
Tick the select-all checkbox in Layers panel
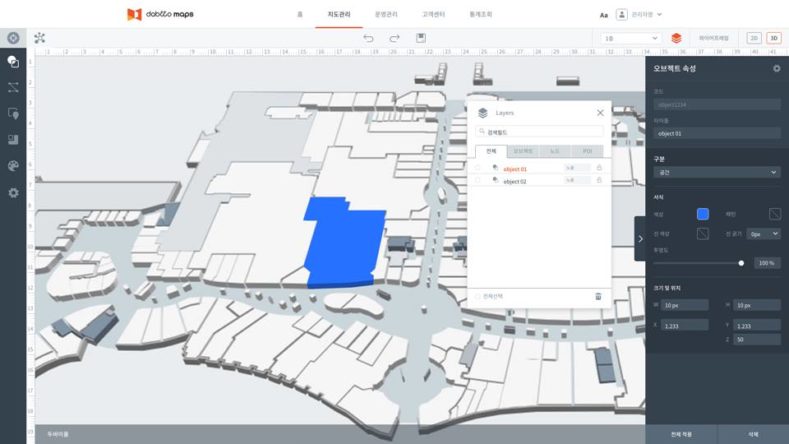(x=477, y=296)
